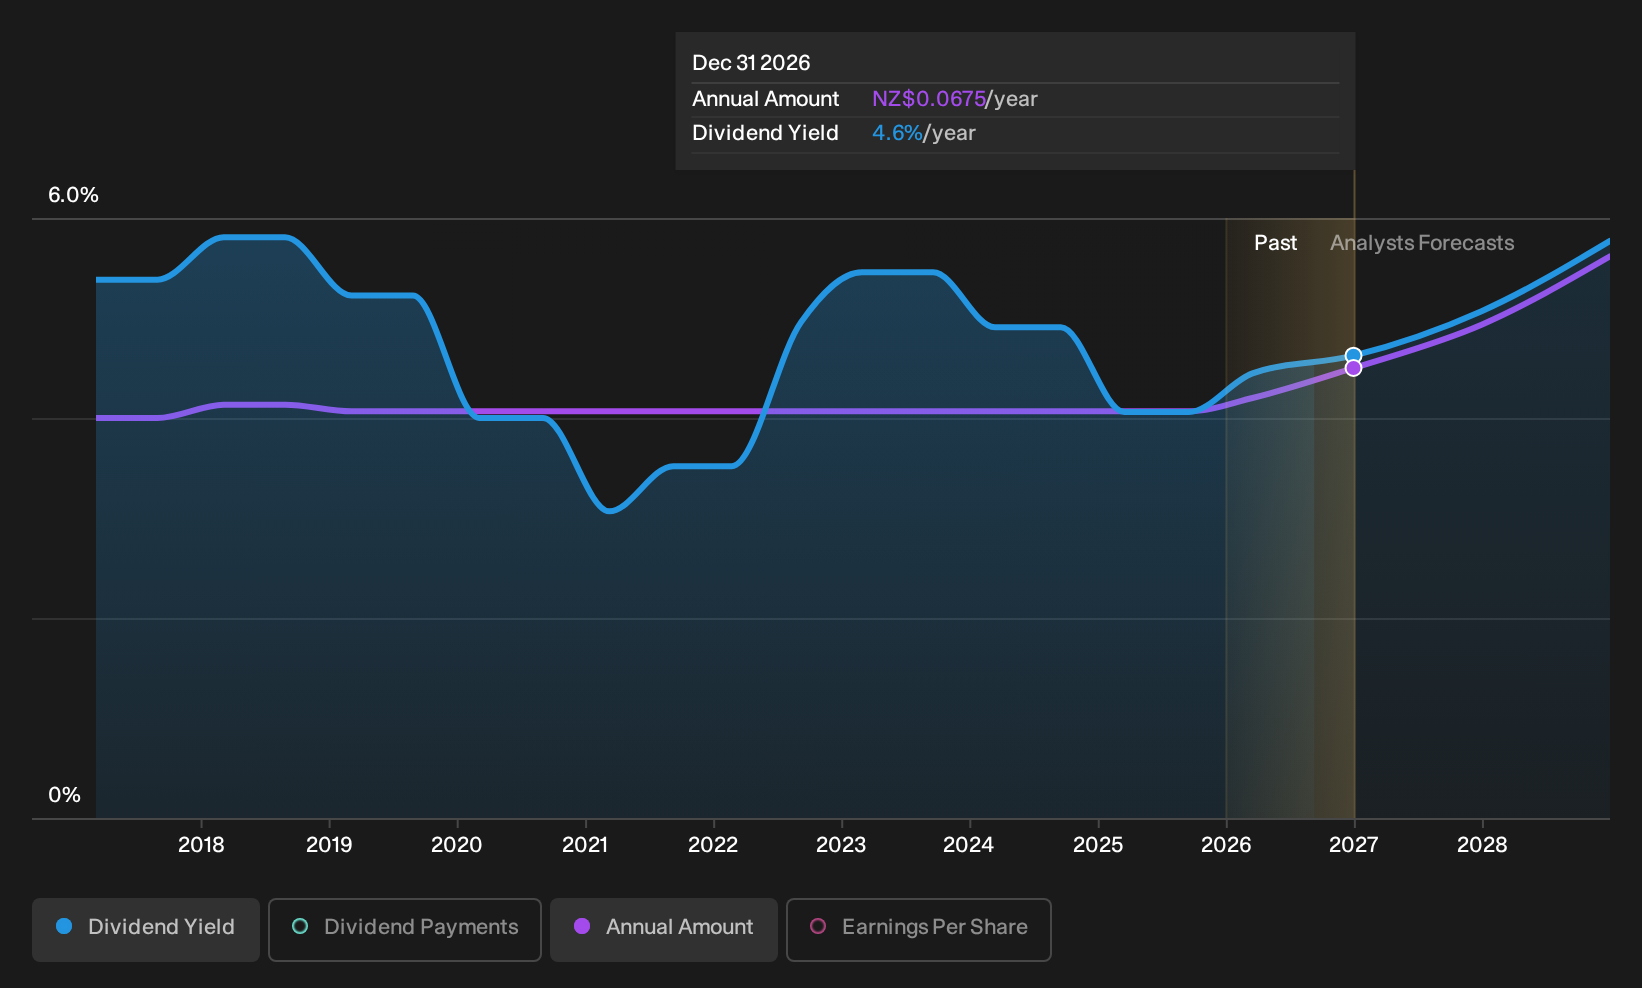Click the Past region label
Image resolution: width=1642 pixels, height=988 pixels.
pyautogui.click(x=1275, y=243)
